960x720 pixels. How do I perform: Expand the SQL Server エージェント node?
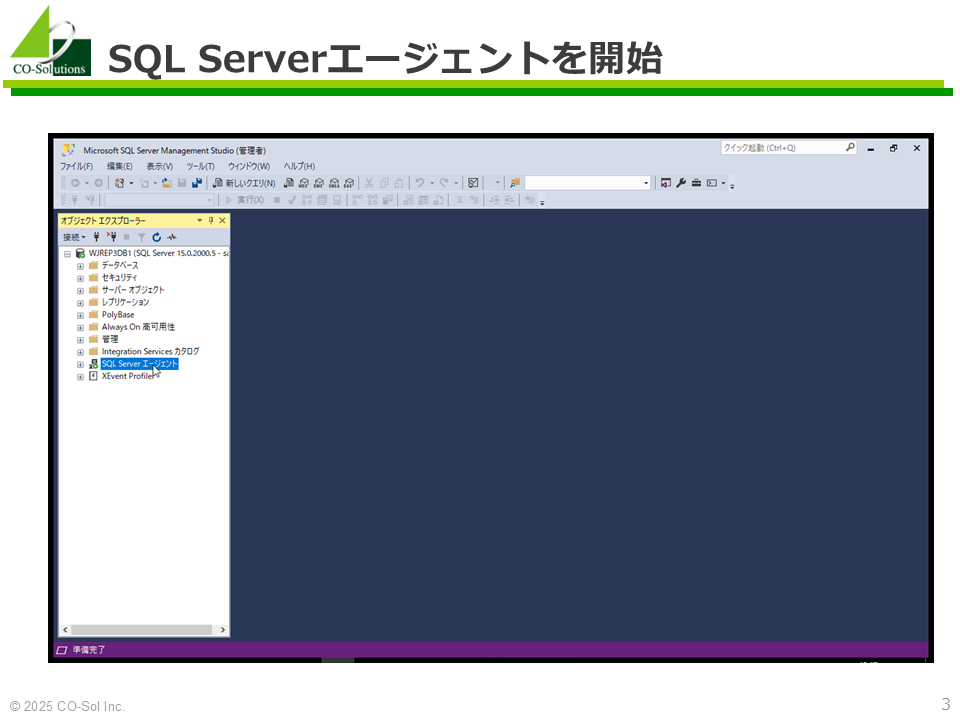click(80, 365)
